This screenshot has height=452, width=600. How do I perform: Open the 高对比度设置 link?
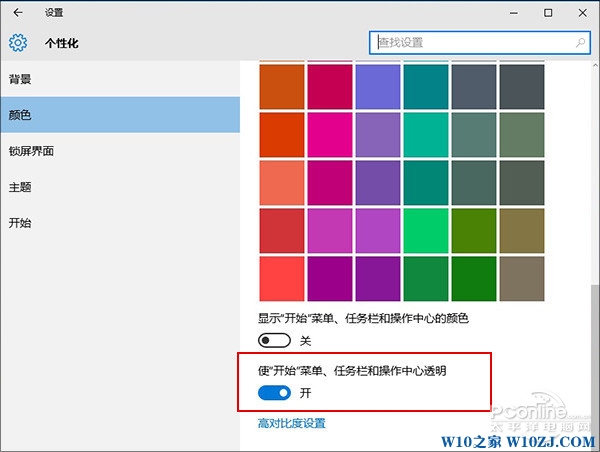tap(292, 423)
